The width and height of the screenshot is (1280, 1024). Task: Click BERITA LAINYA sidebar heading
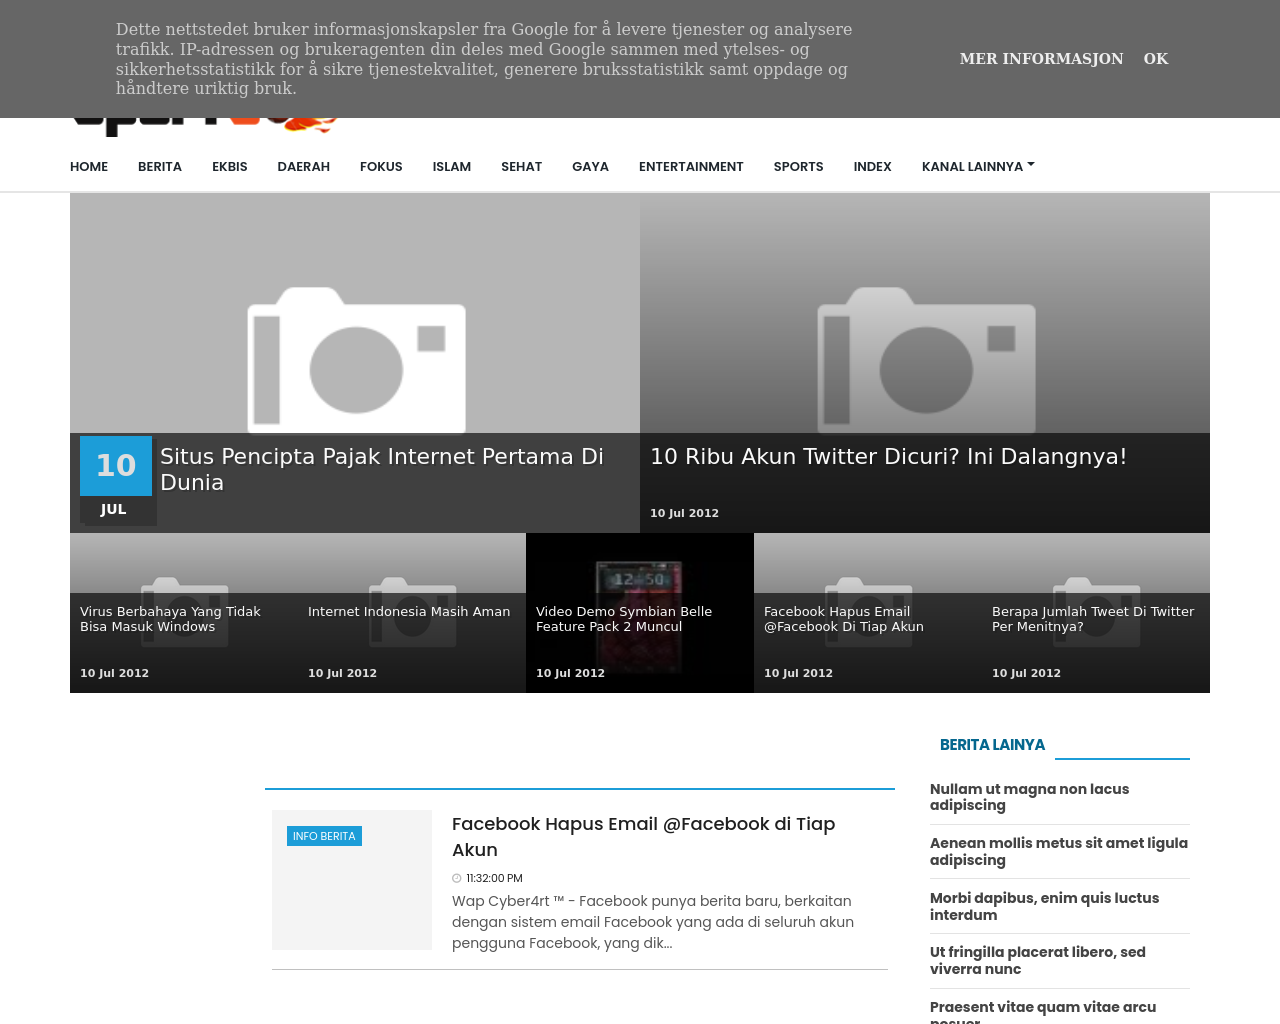(992, 745)
